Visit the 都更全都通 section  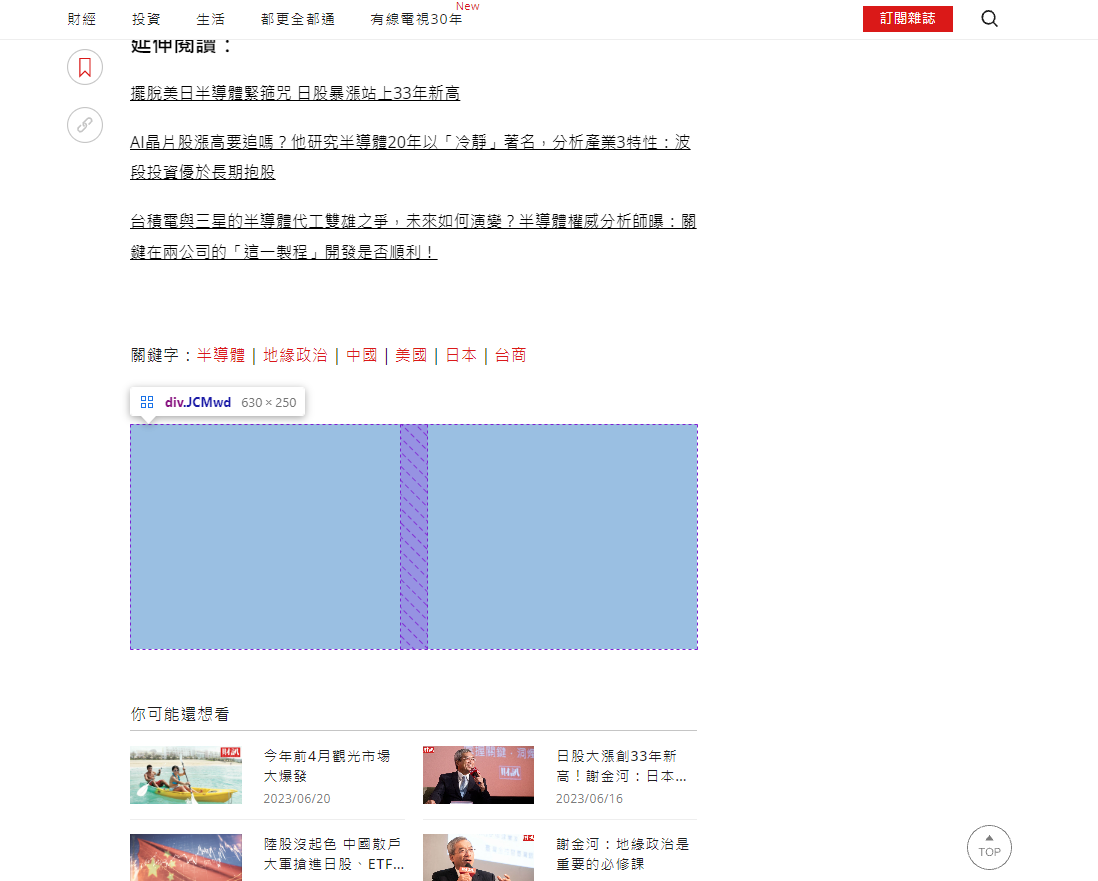[x=297, y=18]
